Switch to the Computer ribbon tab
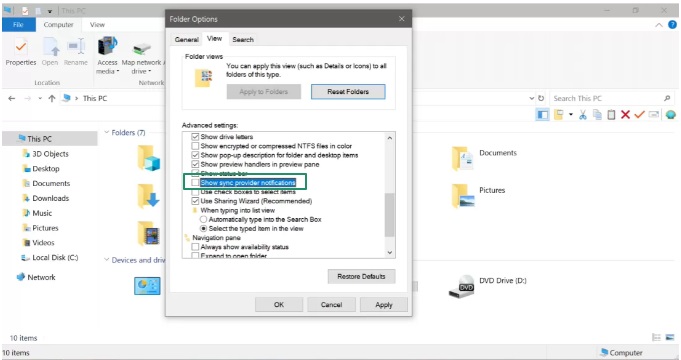Viewport: 681px width, 360px height. (x=58, y=25)
